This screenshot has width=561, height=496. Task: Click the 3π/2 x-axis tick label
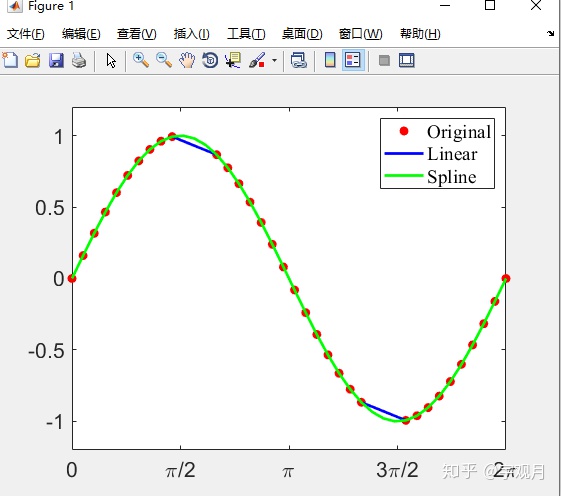click(397, 470)
